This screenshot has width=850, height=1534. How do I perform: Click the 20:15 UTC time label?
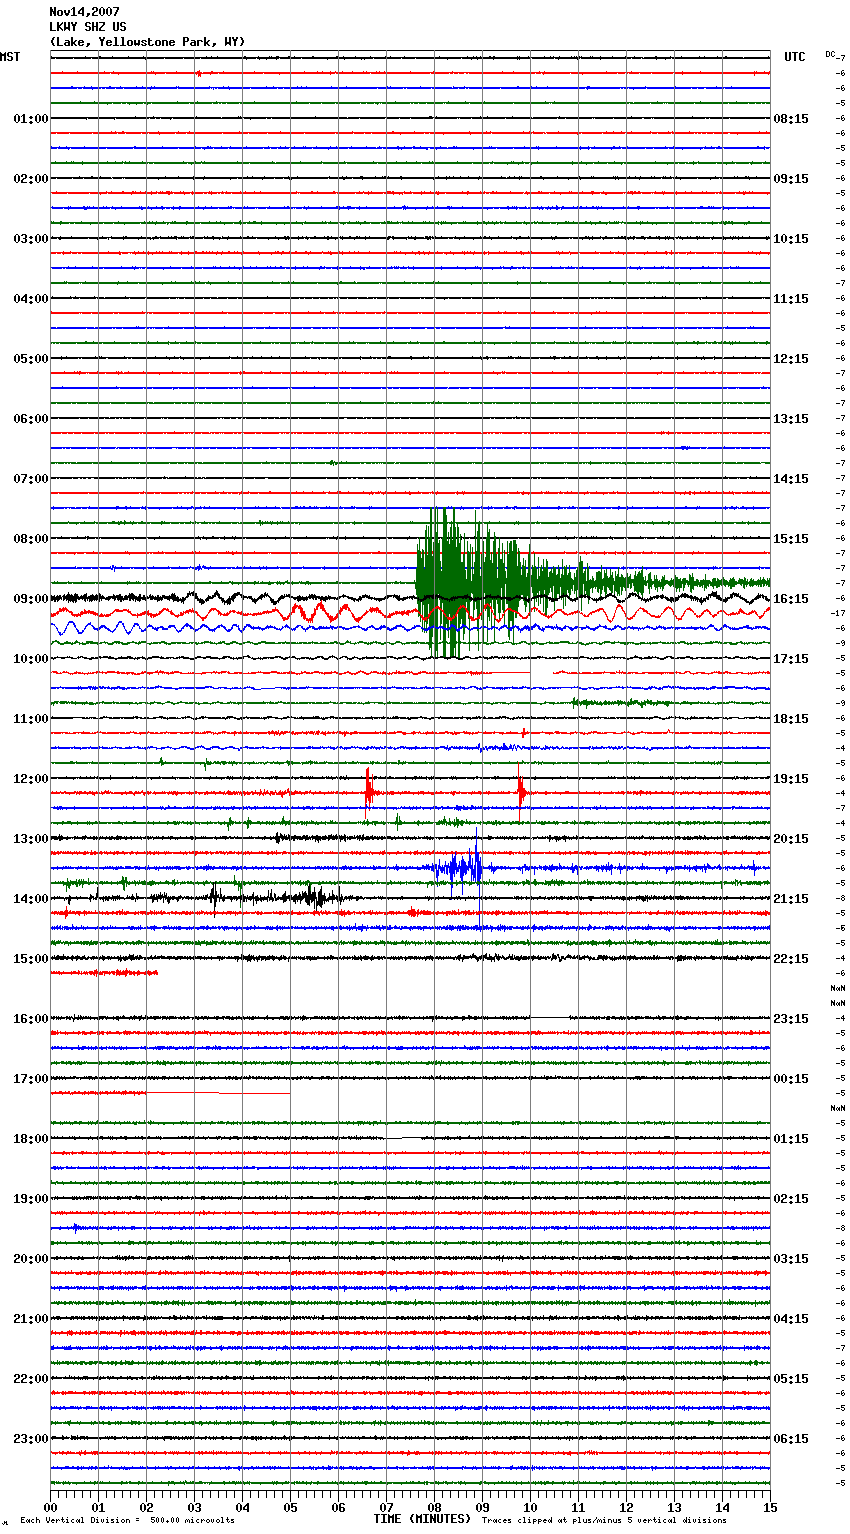coord(791,839)
